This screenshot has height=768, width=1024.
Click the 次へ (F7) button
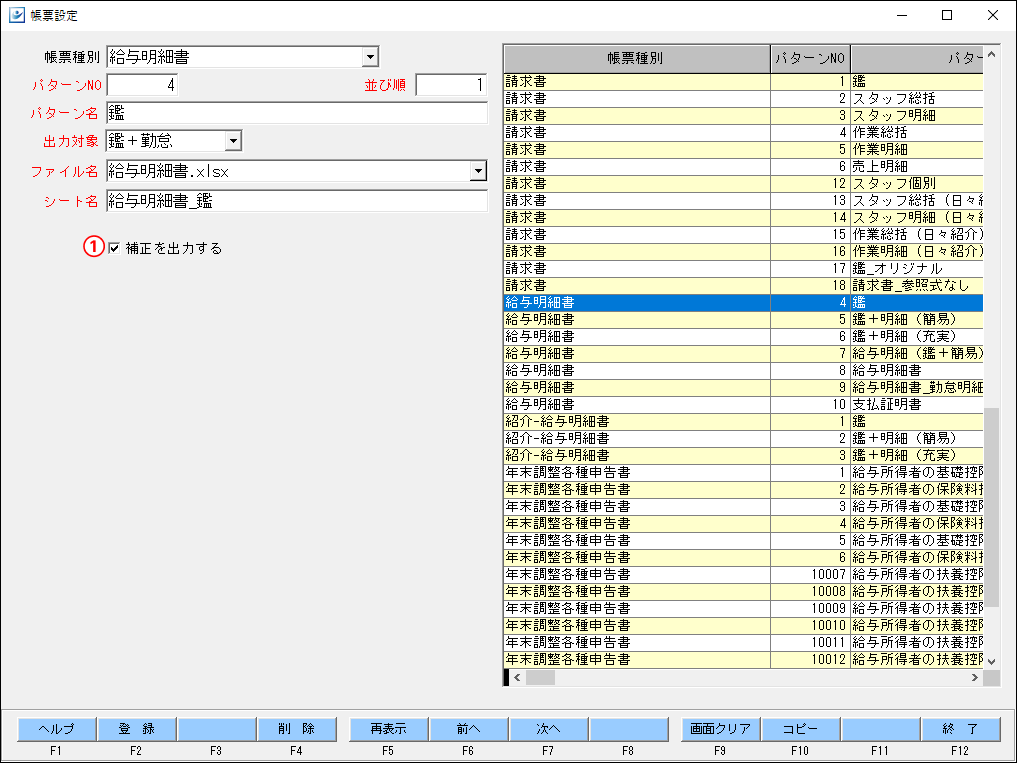click(x=546, y=729)
